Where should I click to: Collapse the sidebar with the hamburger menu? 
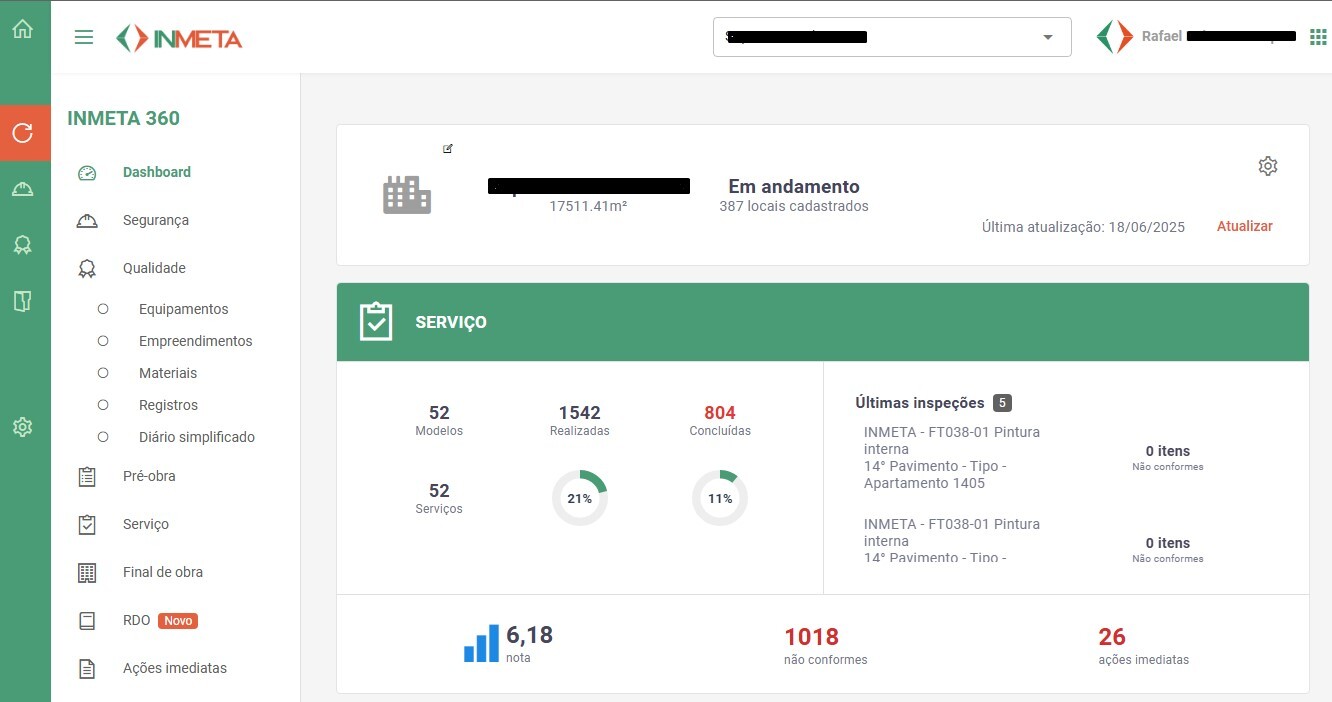pyautogui.click(x=84, y=36)
